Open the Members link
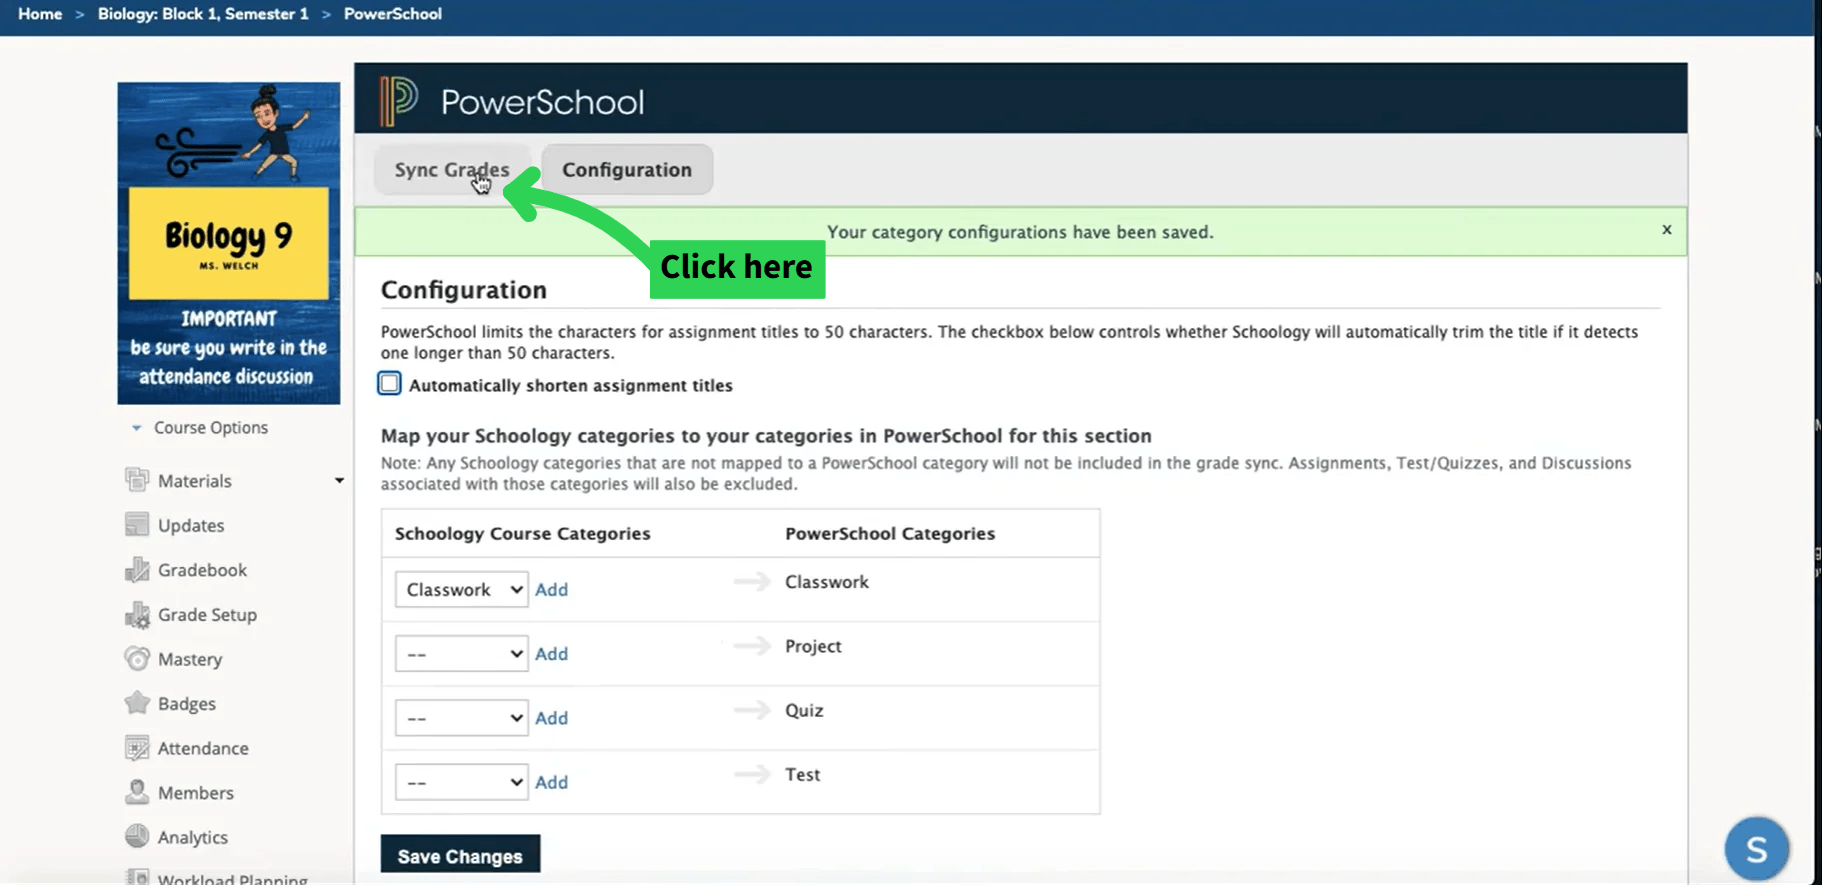Image resolution: width=1822 pixels, height=885 pixels. pyautogui.click(x=196, y=793)
